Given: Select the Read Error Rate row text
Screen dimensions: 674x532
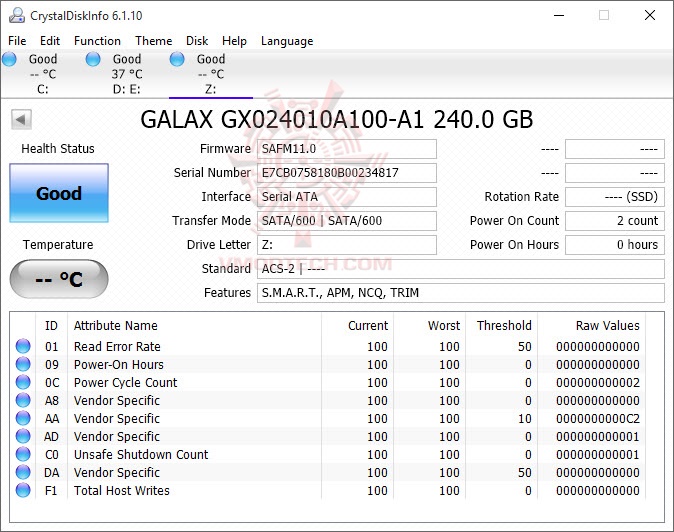Looking at the screenshot, I should pyautogui.click(x=117, y=346).
